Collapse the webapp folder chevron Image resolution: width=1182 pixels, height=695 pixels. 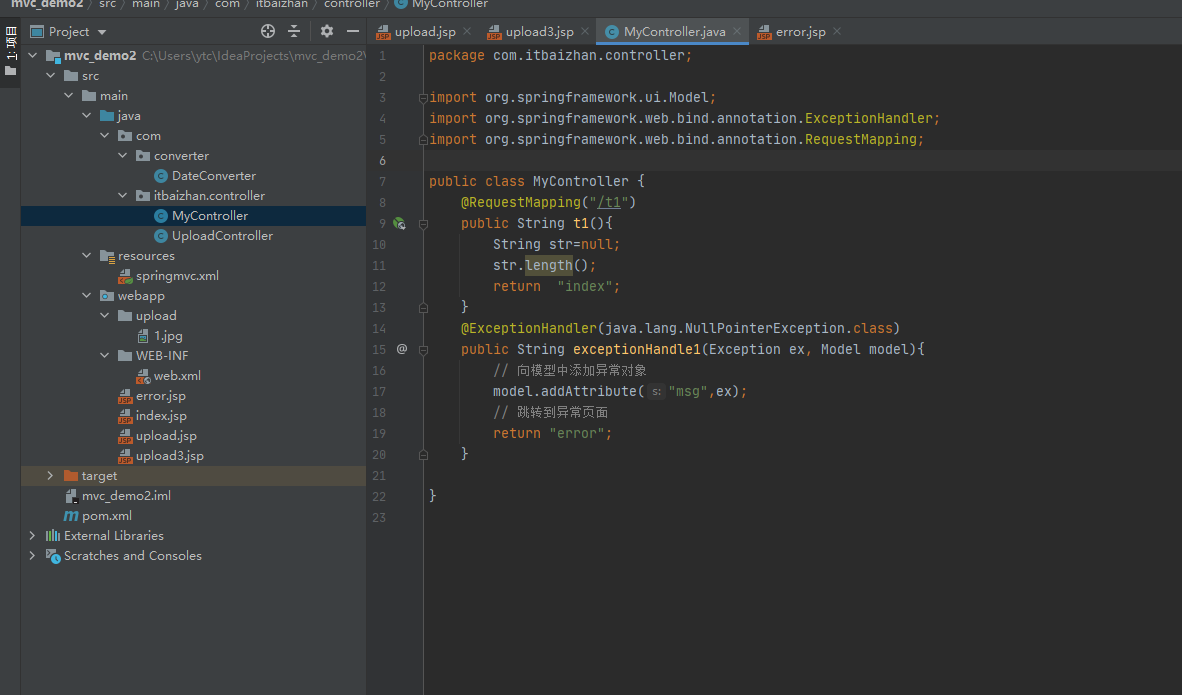[x=87, y=295]
